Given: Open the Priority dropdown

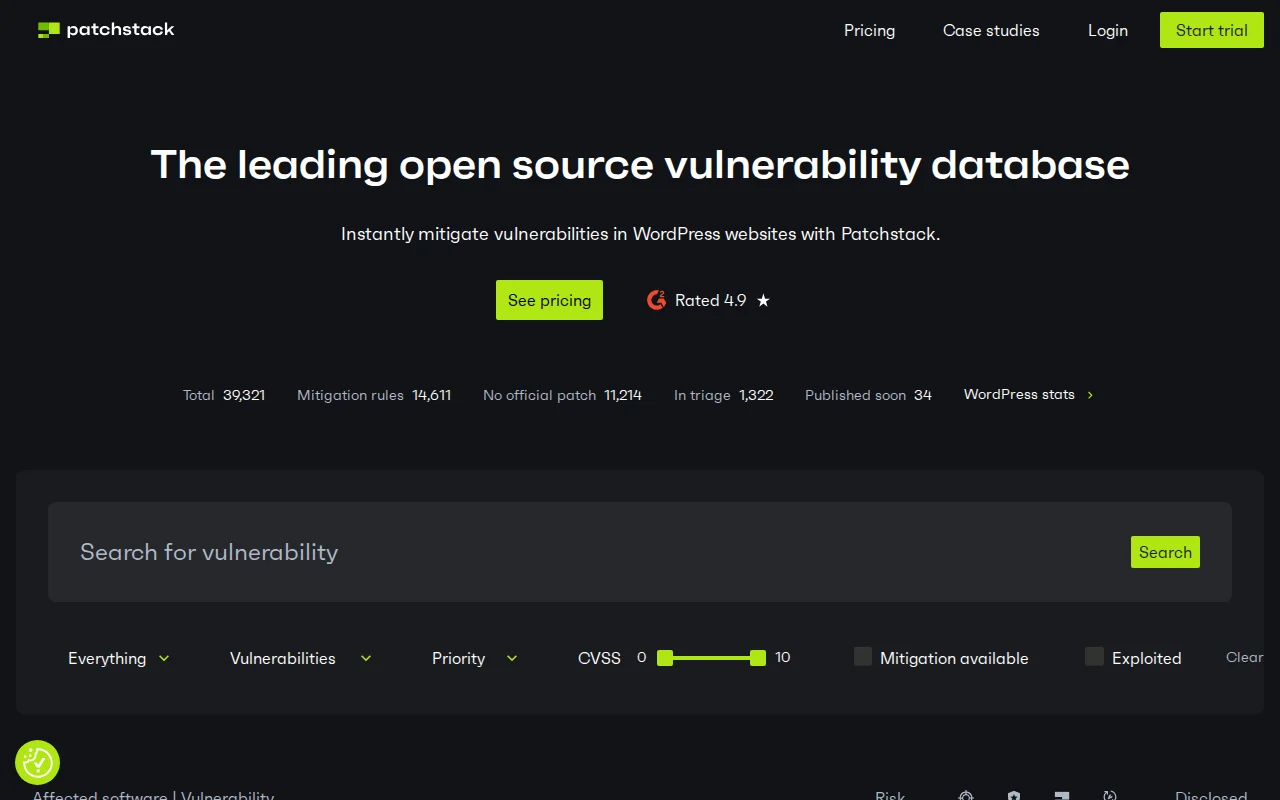Looking at the screenshot, I should [473, 658].
